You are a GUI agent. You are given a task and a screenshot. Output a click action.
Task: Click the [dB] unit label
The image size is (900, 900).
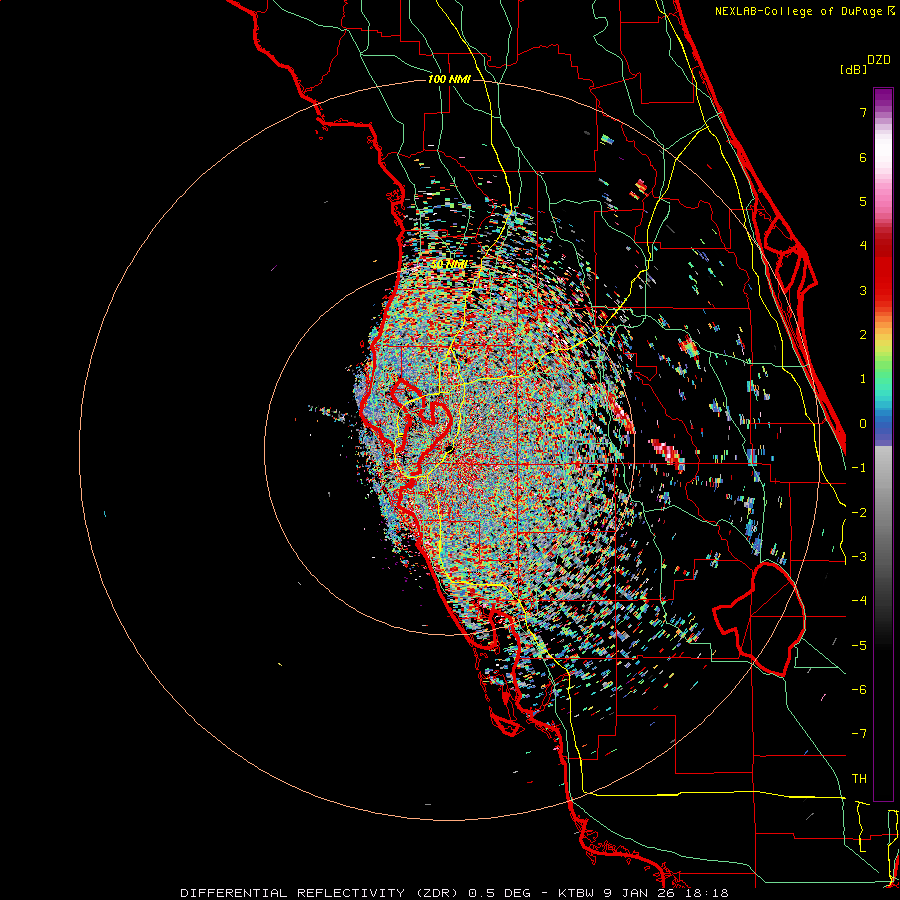point(853,69)
